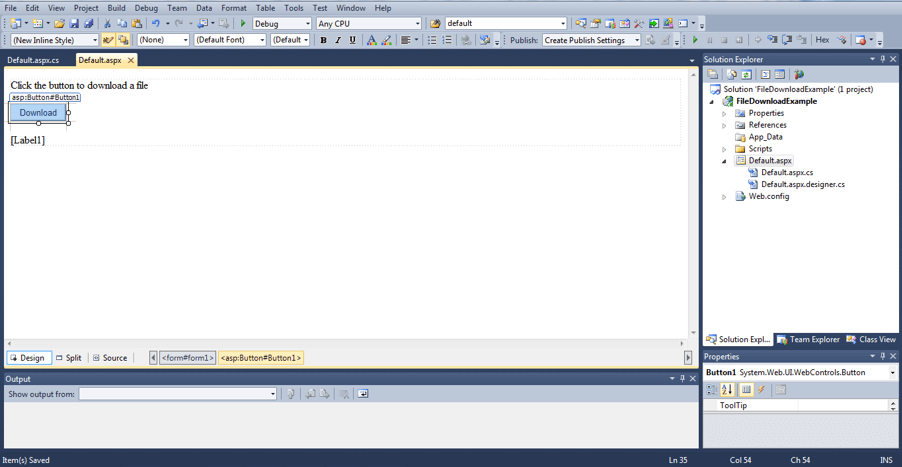Viewport: 902px width, 467px height.
Task: Open the Tools menu
Action: (x=293, y=8)
